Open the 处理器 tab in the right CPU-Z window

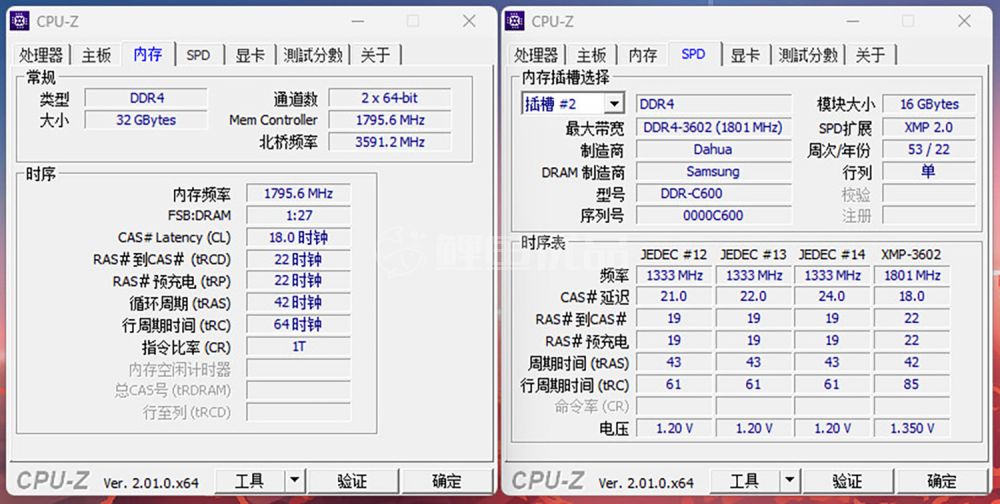click(536, 55)
